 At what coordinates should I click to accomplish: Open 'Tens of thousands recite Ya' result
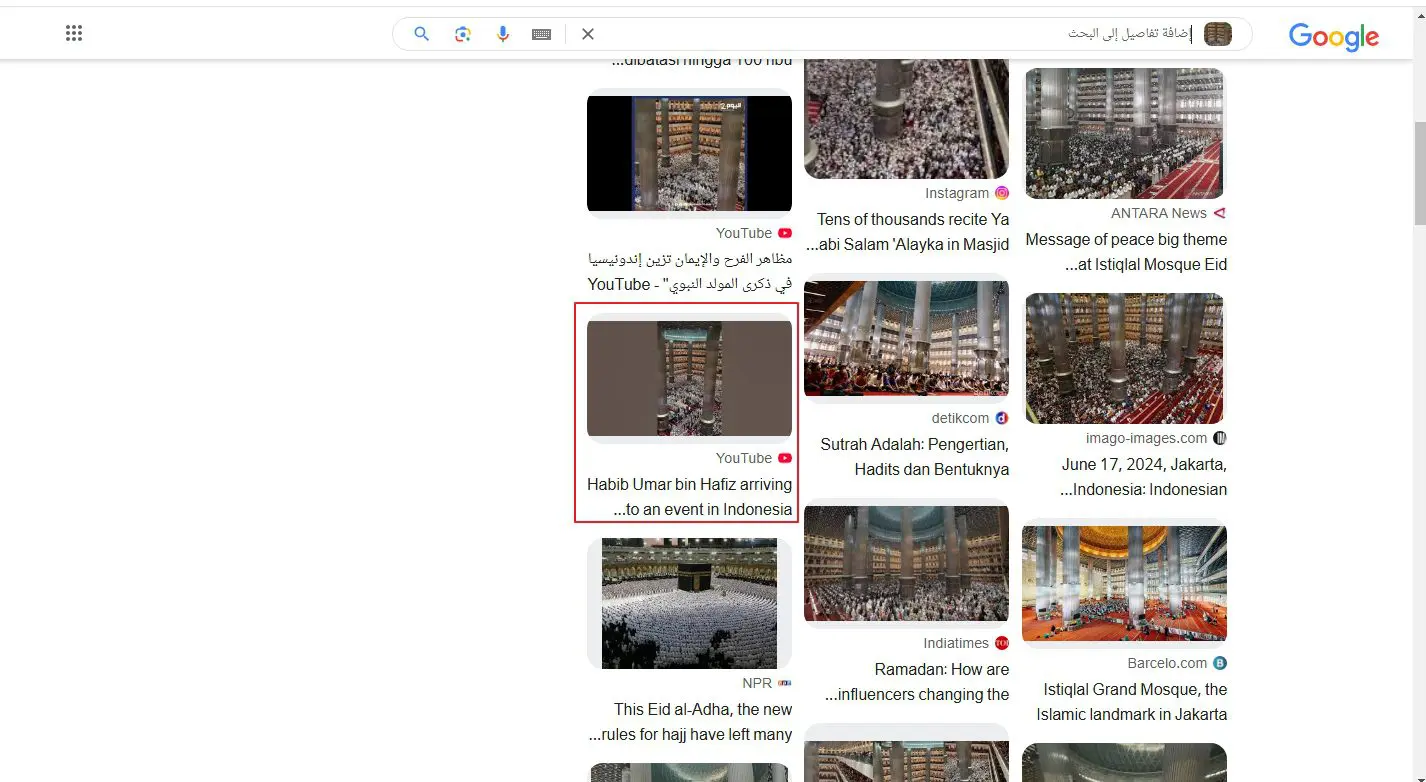tap(907, 232)
